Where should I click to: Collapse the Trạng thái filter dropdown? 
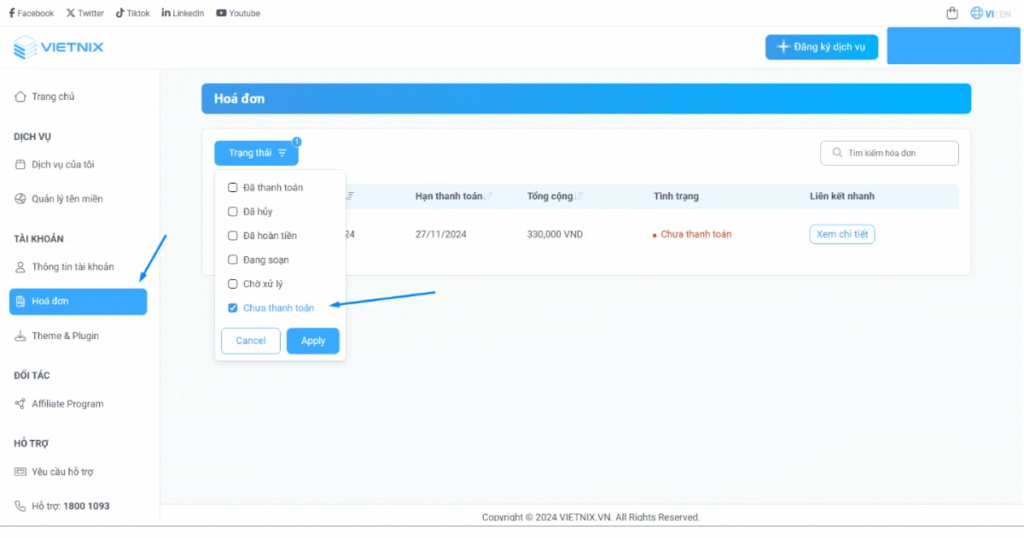point(256,153)
